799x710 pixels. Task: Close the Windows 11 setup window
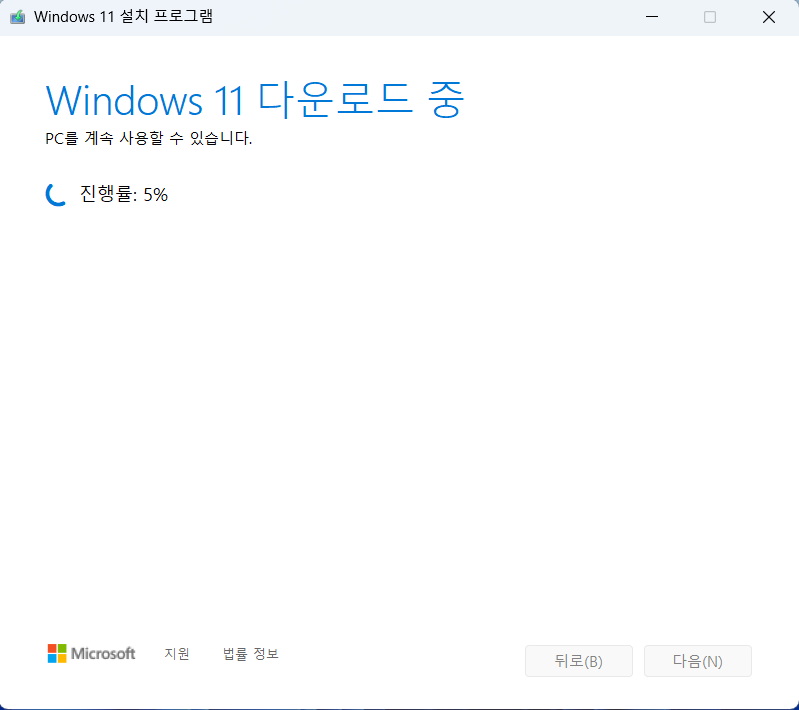768,17
